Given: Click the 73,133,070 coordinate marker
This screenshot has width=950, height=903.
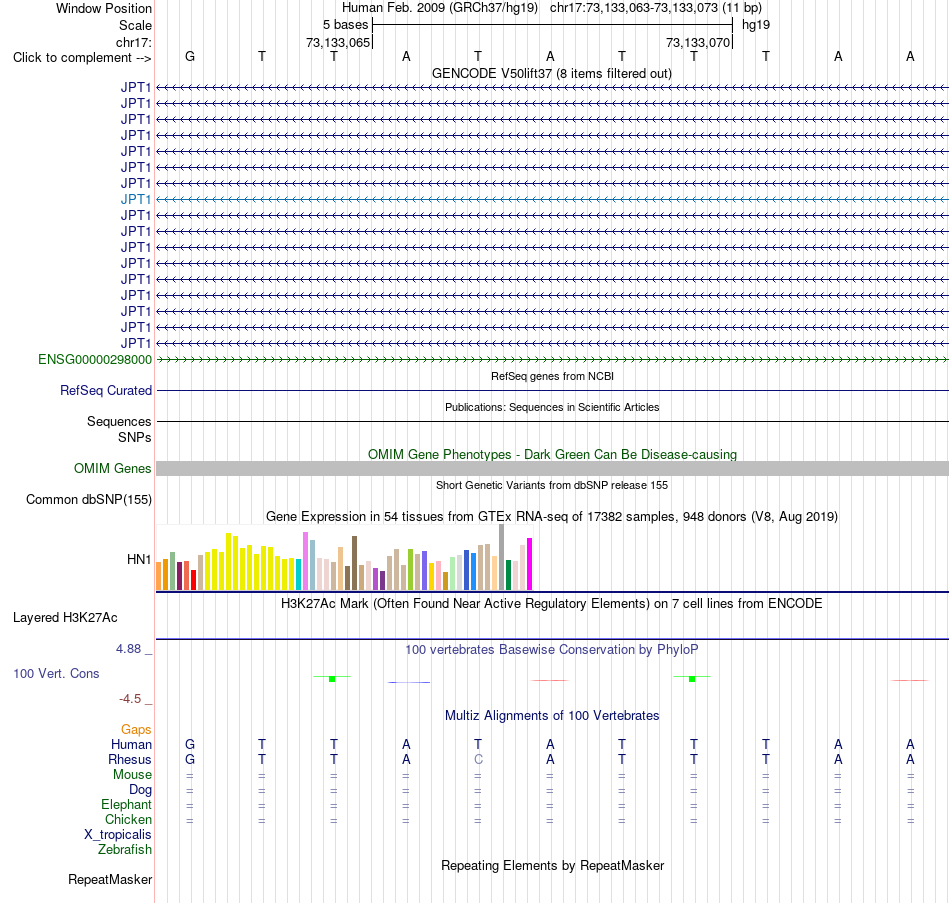Looking at the screenshot, I should point(698,42).
